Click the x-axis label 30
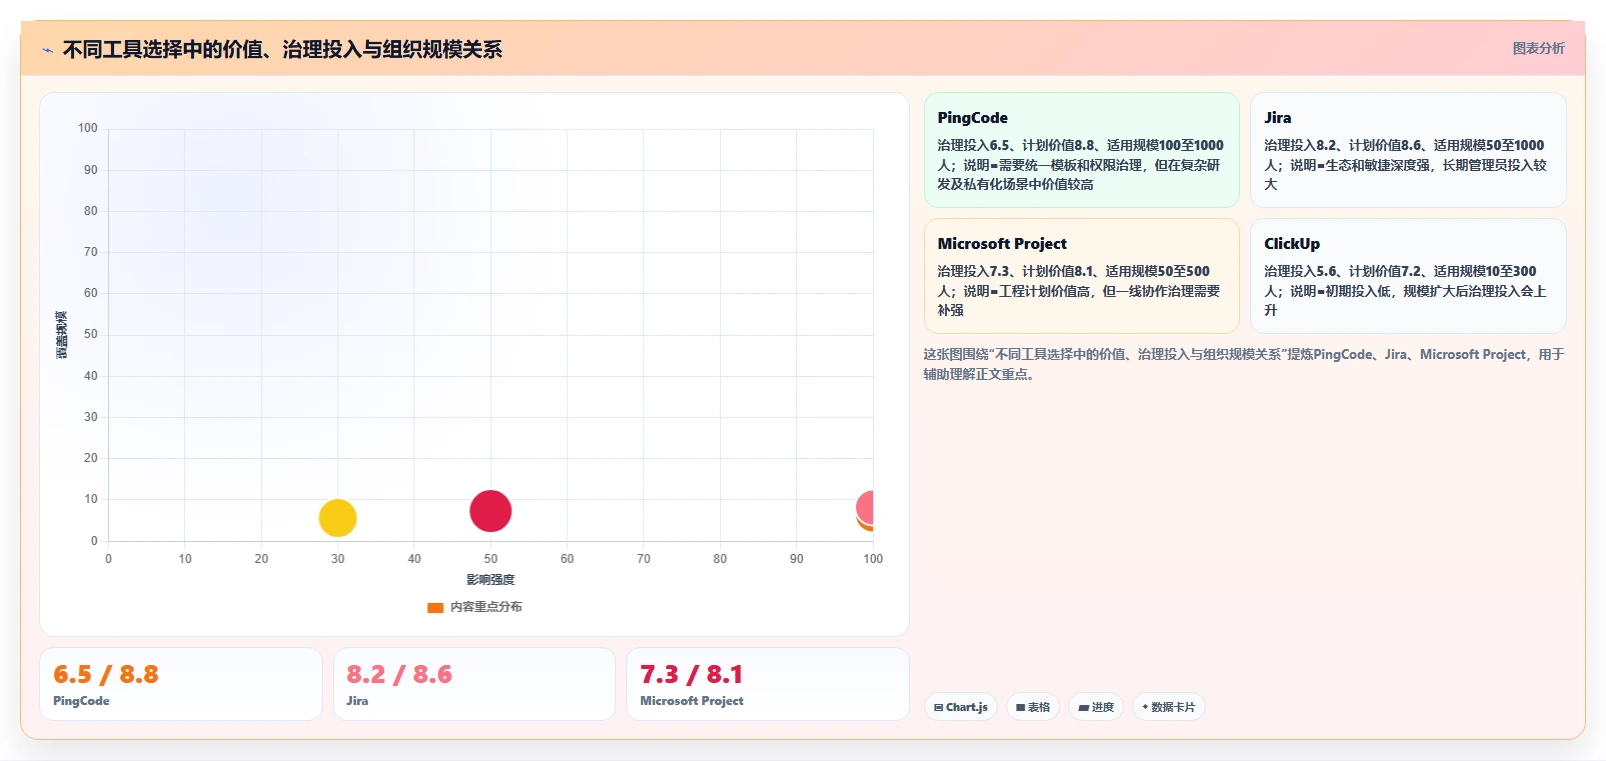The image size is (1606, 761). [x=338, y=559]
